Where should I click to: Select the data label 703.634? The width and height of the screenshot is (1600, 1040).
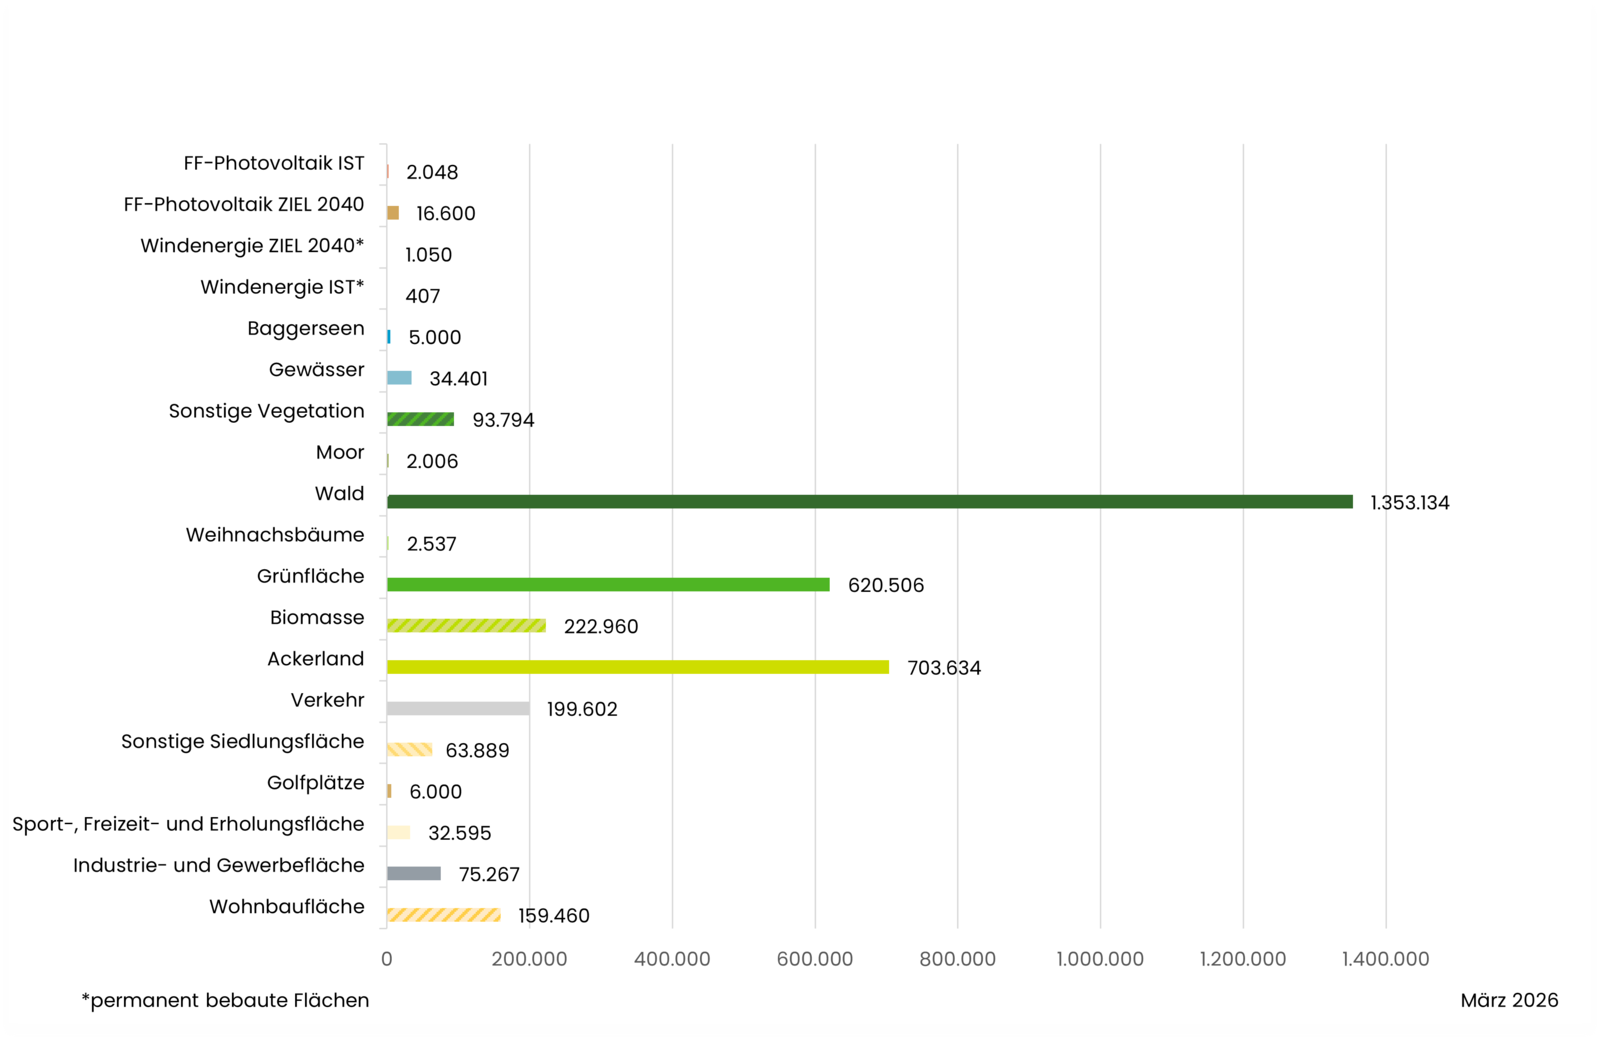[944, 668]
